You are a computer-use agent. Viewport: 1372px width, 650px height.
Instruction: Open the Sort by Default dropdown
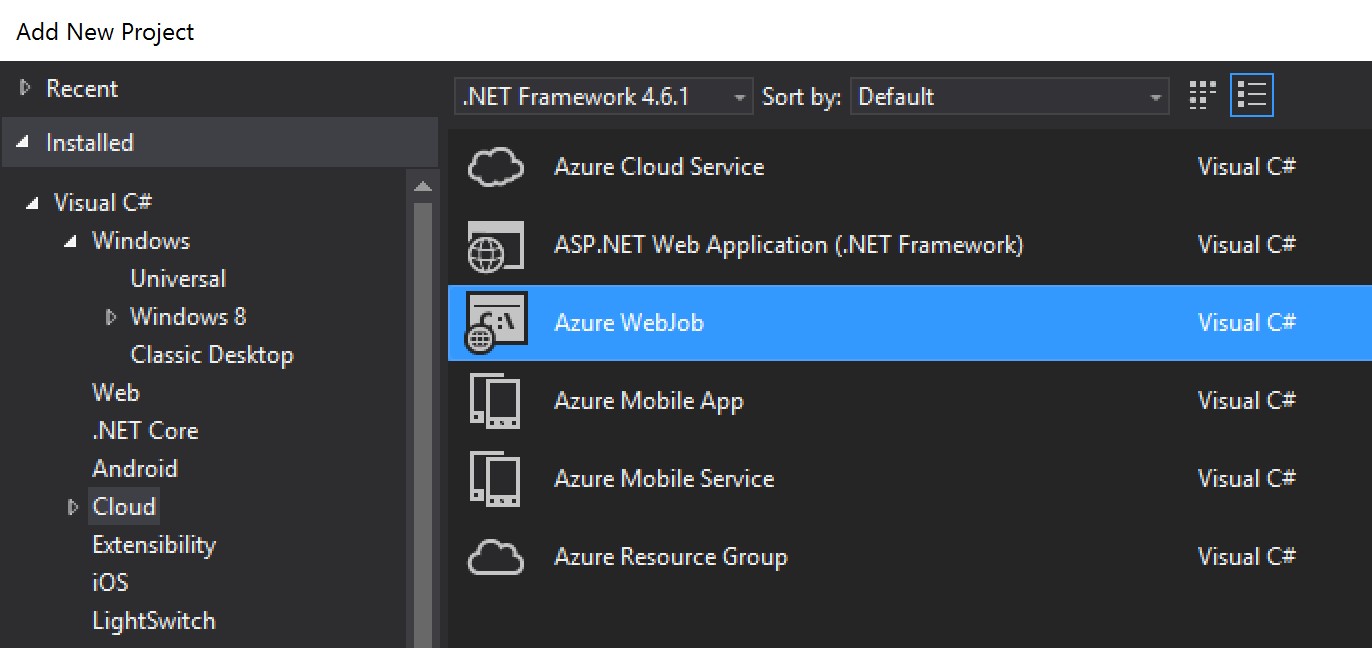1009,97
